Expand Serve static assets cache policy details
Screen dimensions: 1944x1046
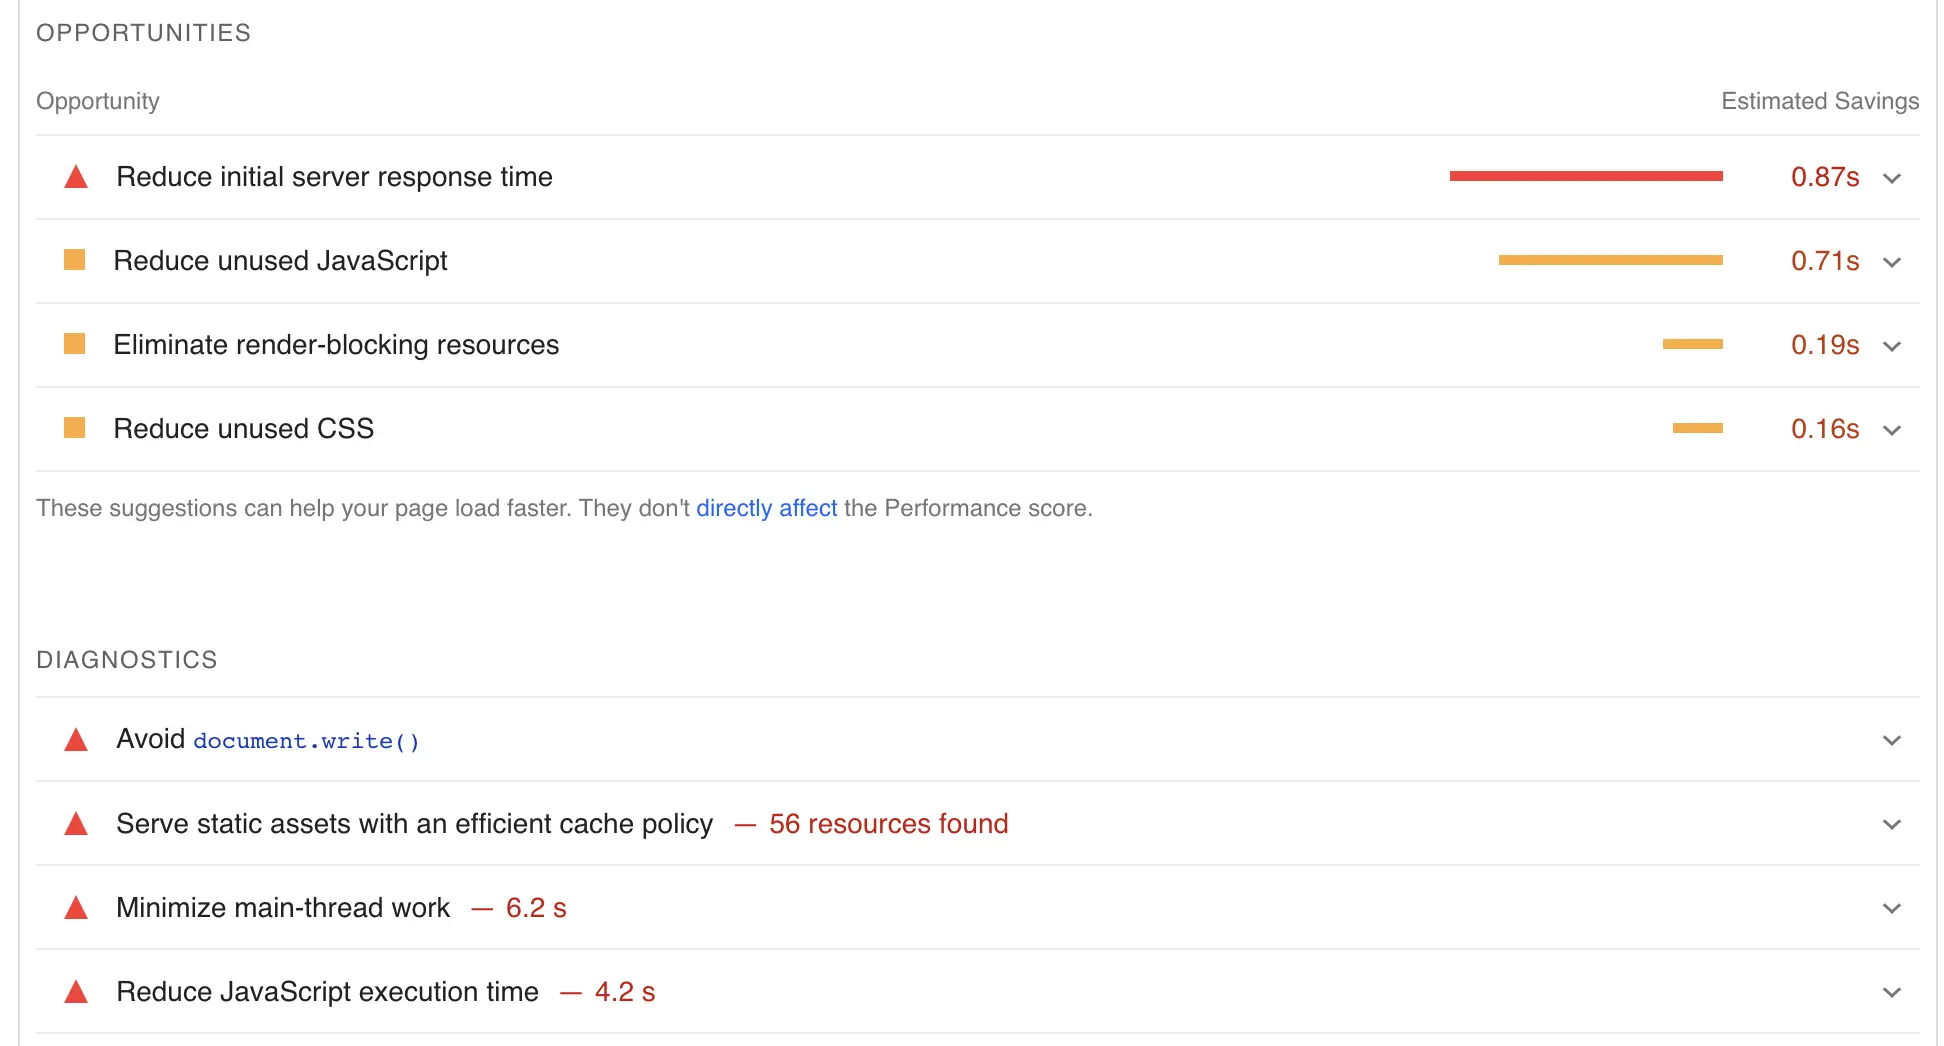pyautogui.click(x=1892, y=824)
